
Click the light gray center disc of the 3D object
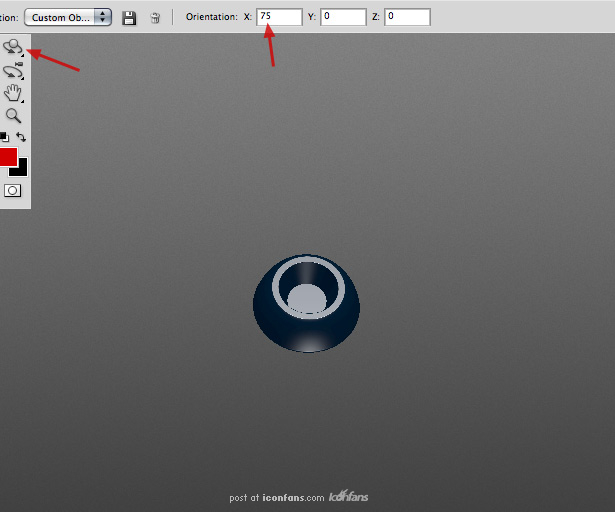[x=307, y=299]
